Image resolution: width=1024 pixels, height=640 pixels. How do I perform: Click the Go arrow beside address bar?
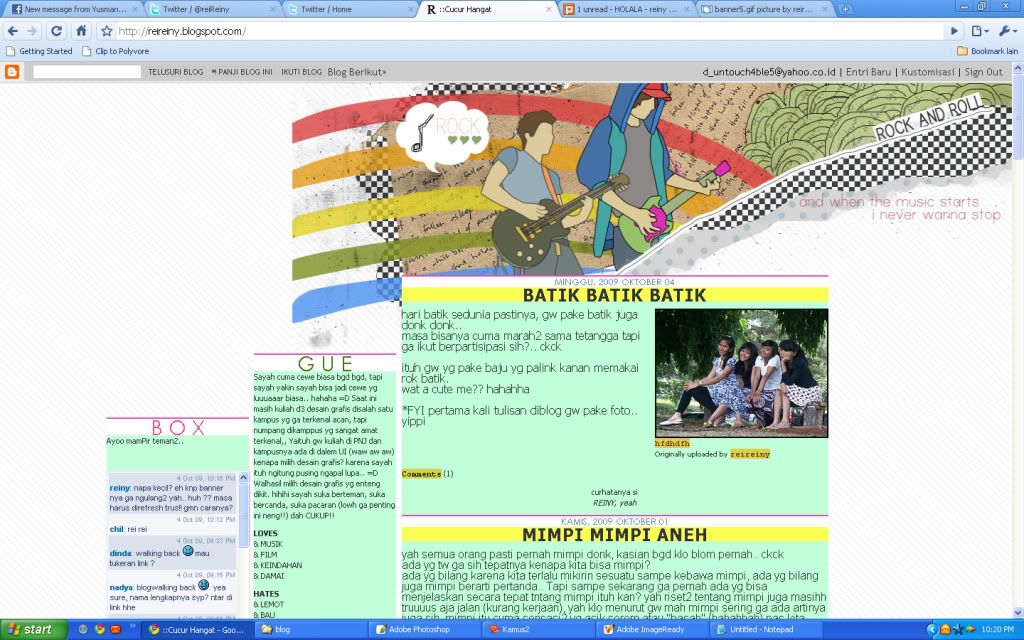click(x=954, y=31)
